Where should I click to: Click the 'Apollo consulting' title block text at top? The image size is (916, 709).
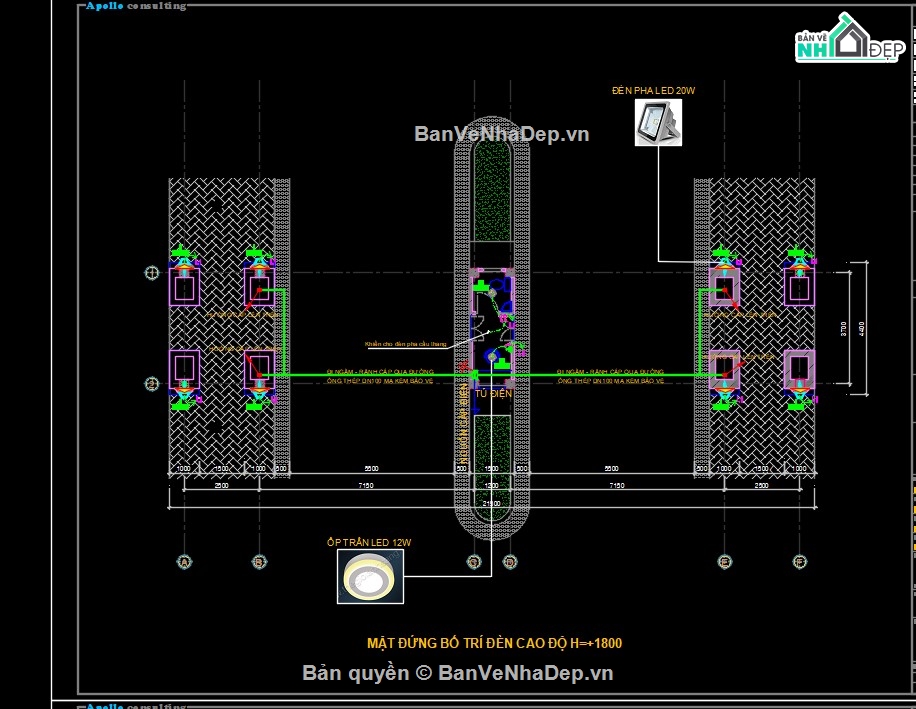(136, 6)
